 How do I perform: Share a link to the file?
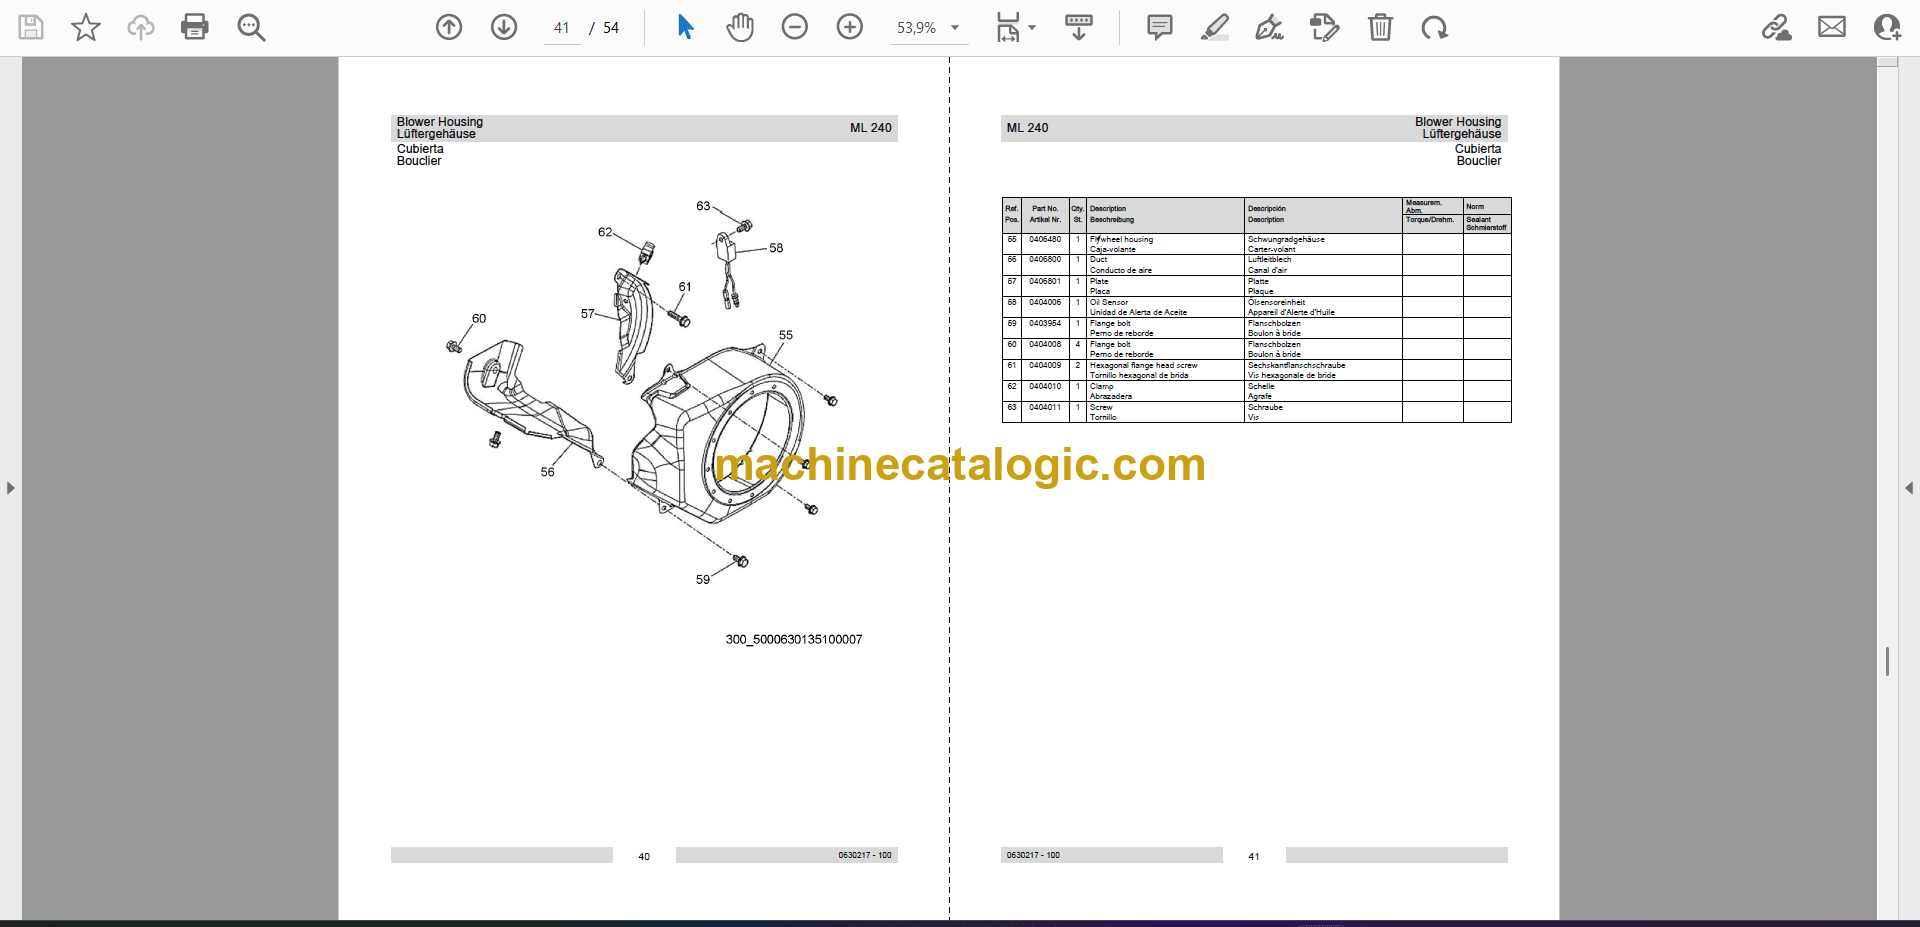pos(1777,27)
